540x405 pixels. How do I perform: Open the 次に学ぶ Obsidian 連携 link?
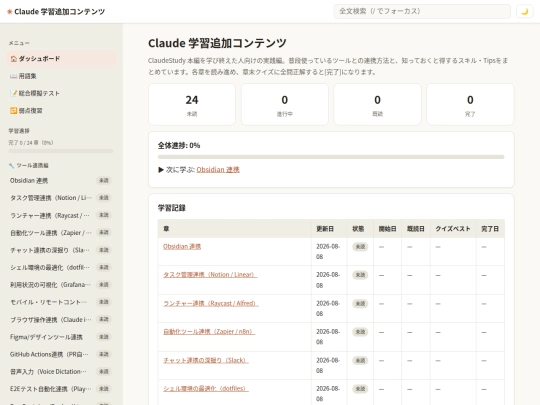(x=218, y=169)
